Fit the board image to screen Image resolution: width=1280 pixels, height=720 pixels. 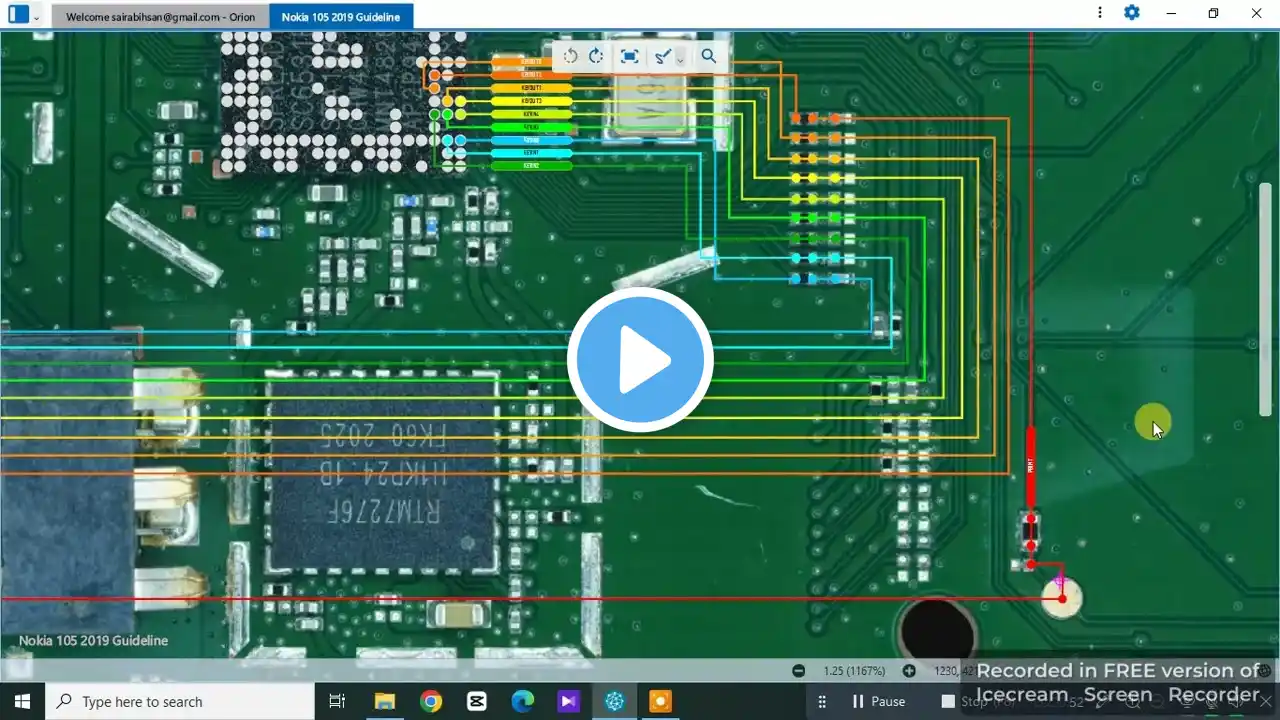[629, 56]
